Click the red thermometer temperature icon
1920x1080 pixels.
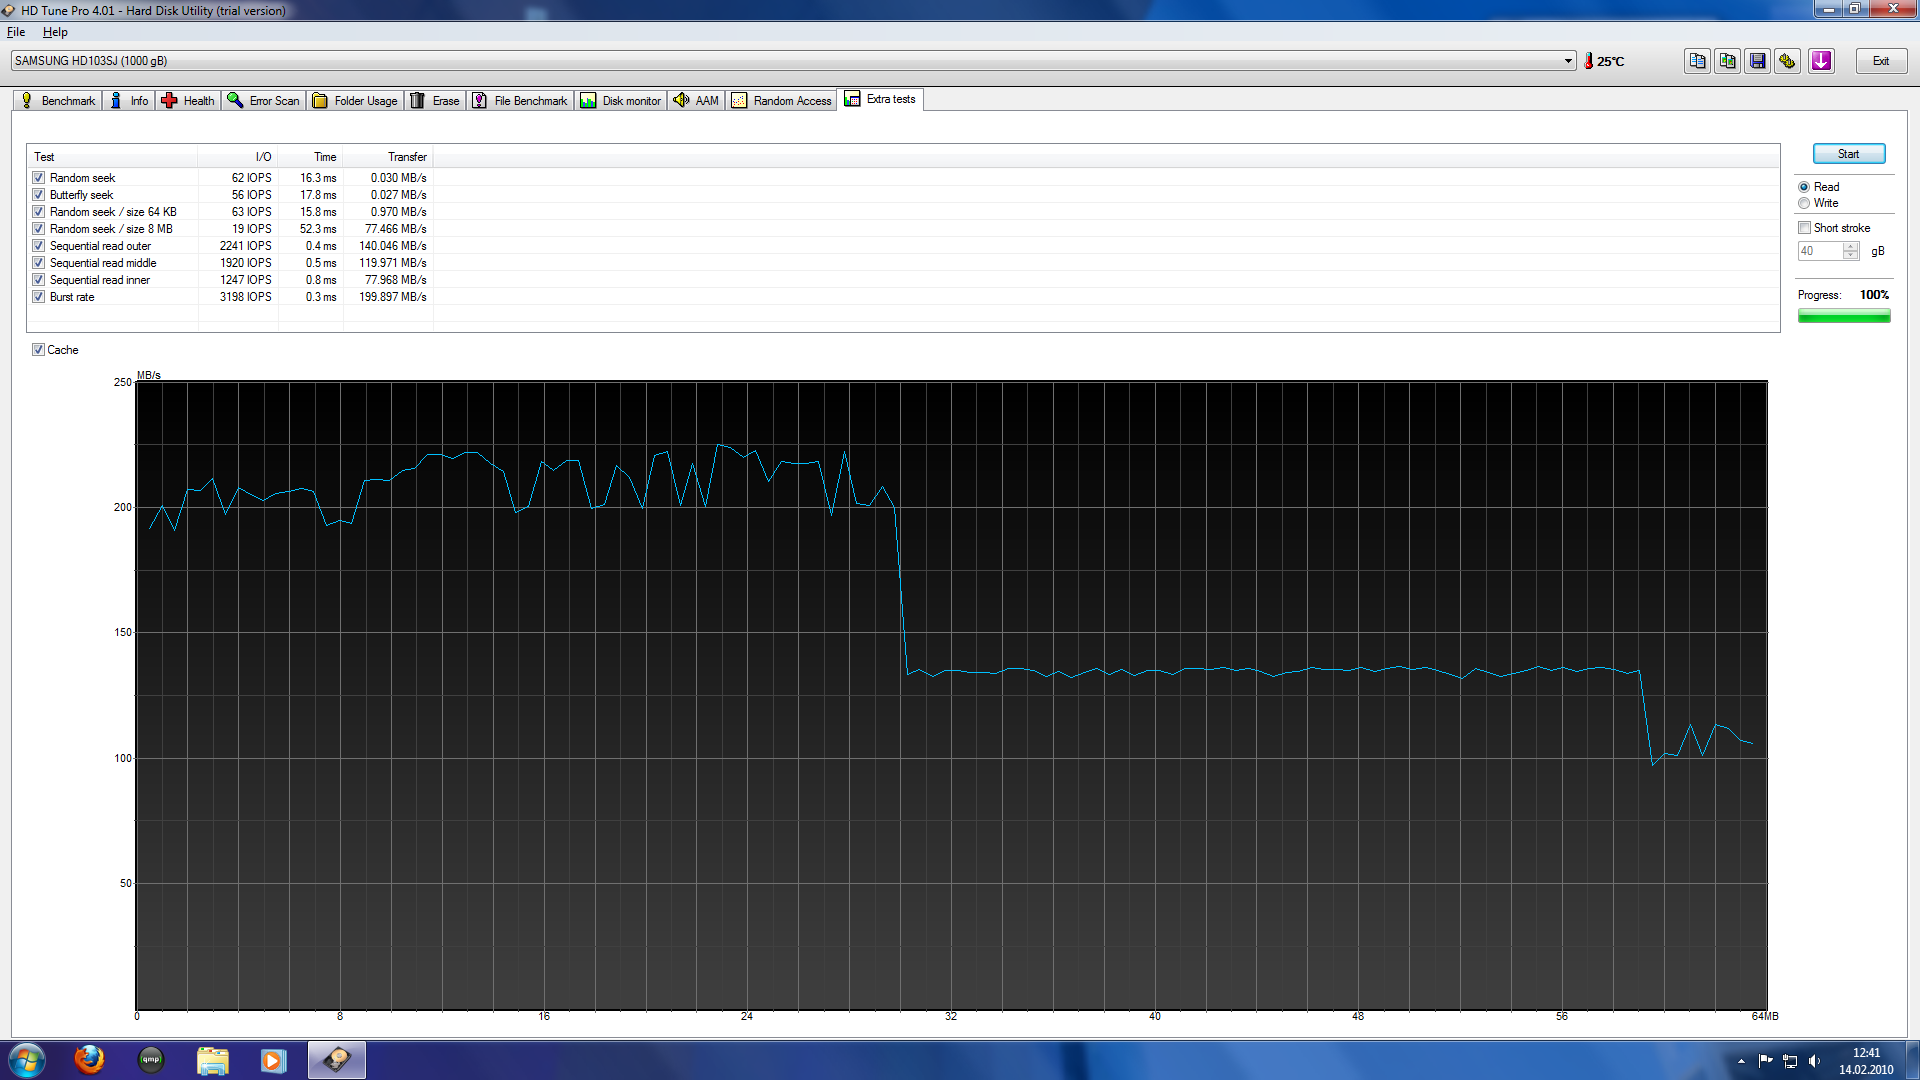point(1588,61)
